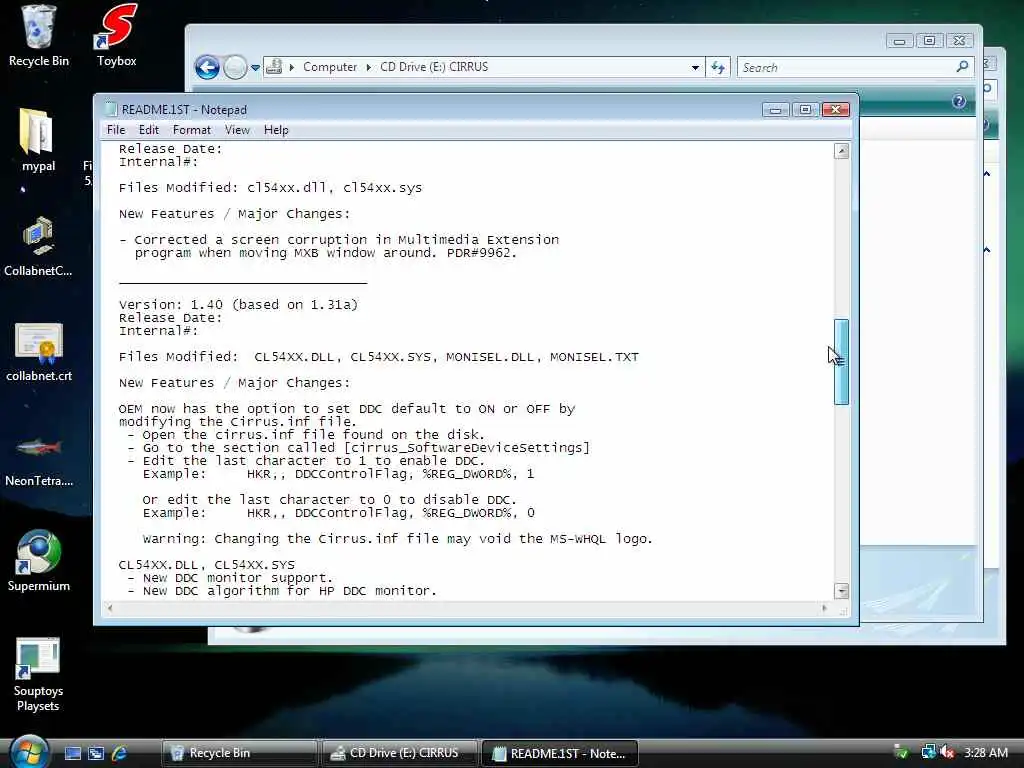Click the Explorer help question mark icon

click(x=959, y=101)
